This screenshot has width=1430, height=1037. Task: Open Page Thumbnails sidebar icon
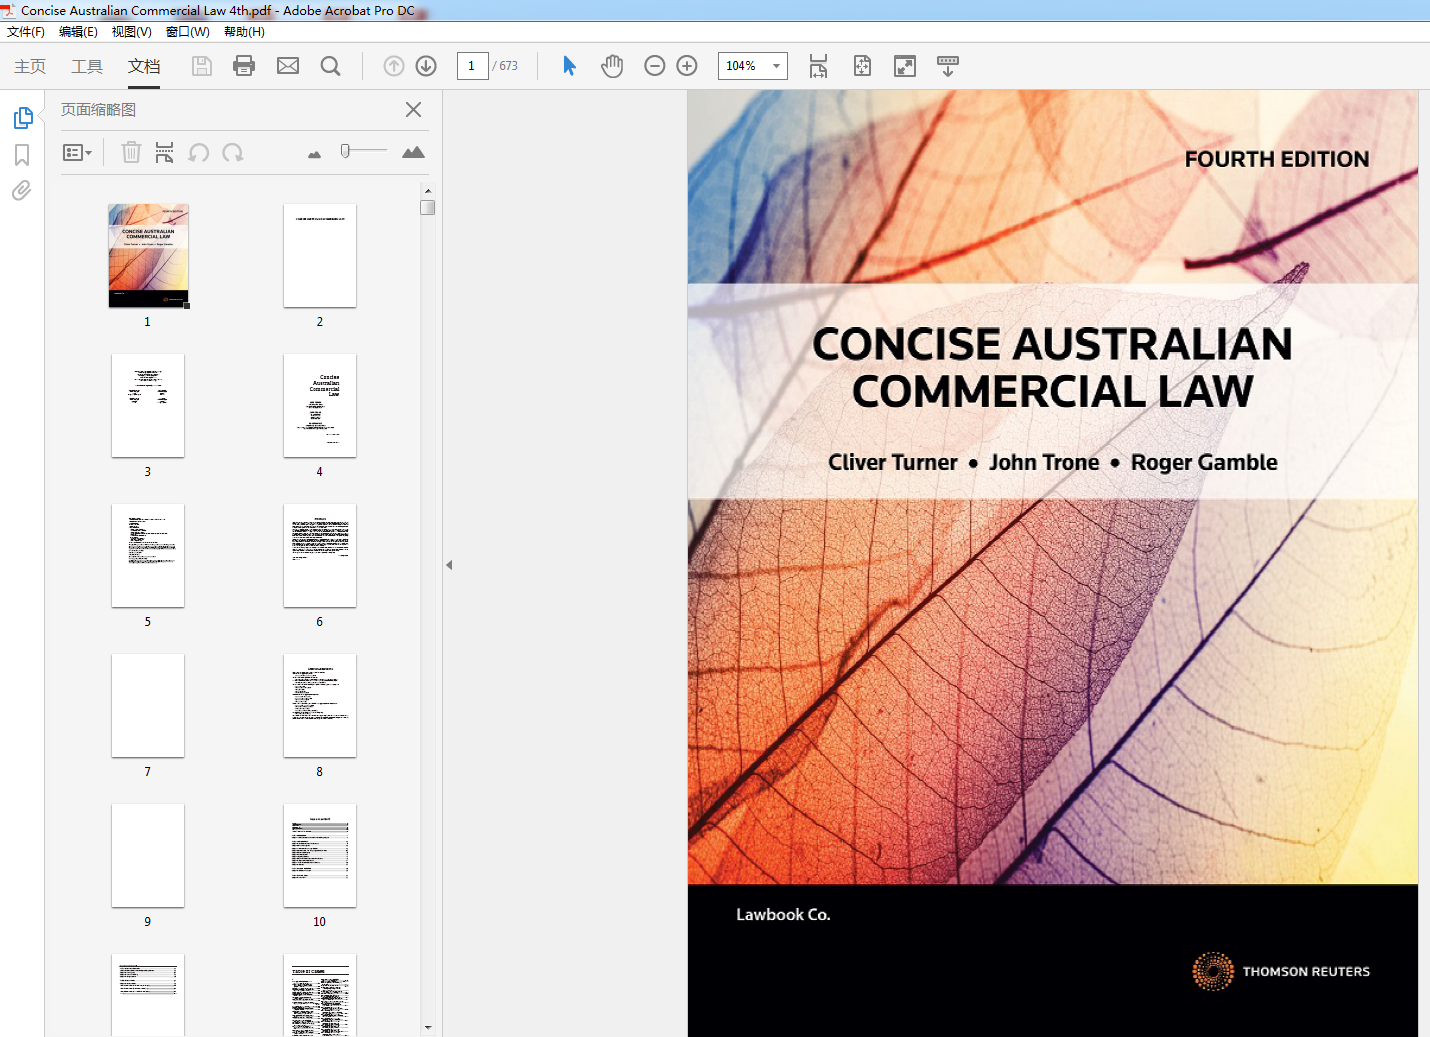(23, 118)
